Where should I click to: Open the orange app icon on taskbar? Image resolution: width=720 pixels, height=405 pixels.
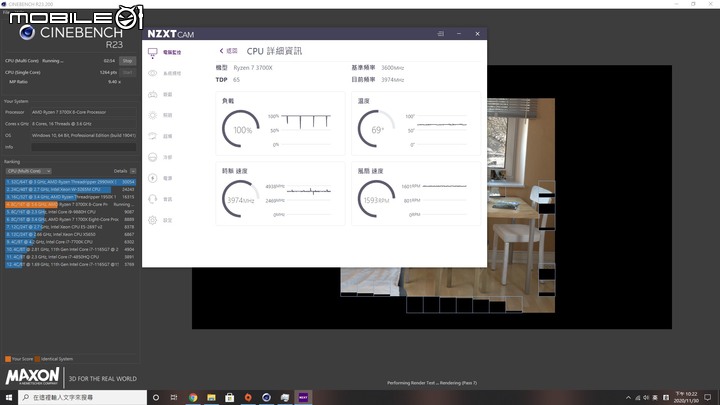point(248,397)
